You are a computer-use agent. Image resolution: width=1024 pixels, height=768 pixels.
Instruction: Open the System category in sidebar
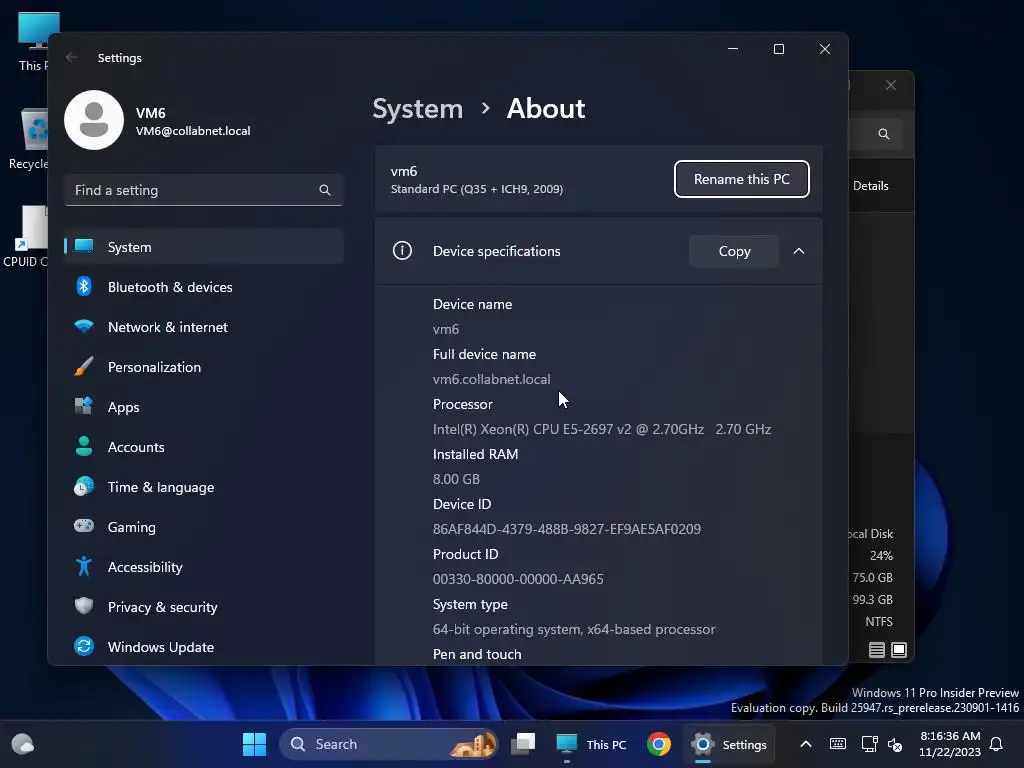click(x=204, y=247)
